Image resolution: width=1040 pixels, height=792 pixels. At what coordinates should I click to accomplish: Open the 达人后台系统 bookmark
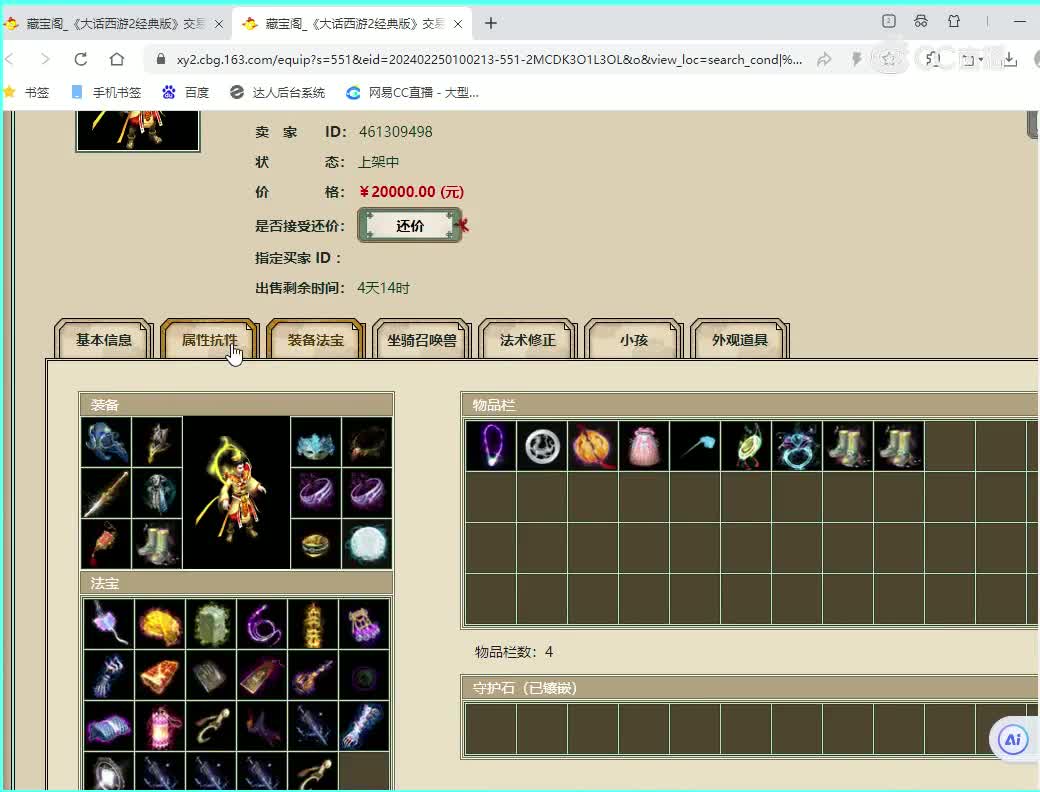tap(277, 92)
